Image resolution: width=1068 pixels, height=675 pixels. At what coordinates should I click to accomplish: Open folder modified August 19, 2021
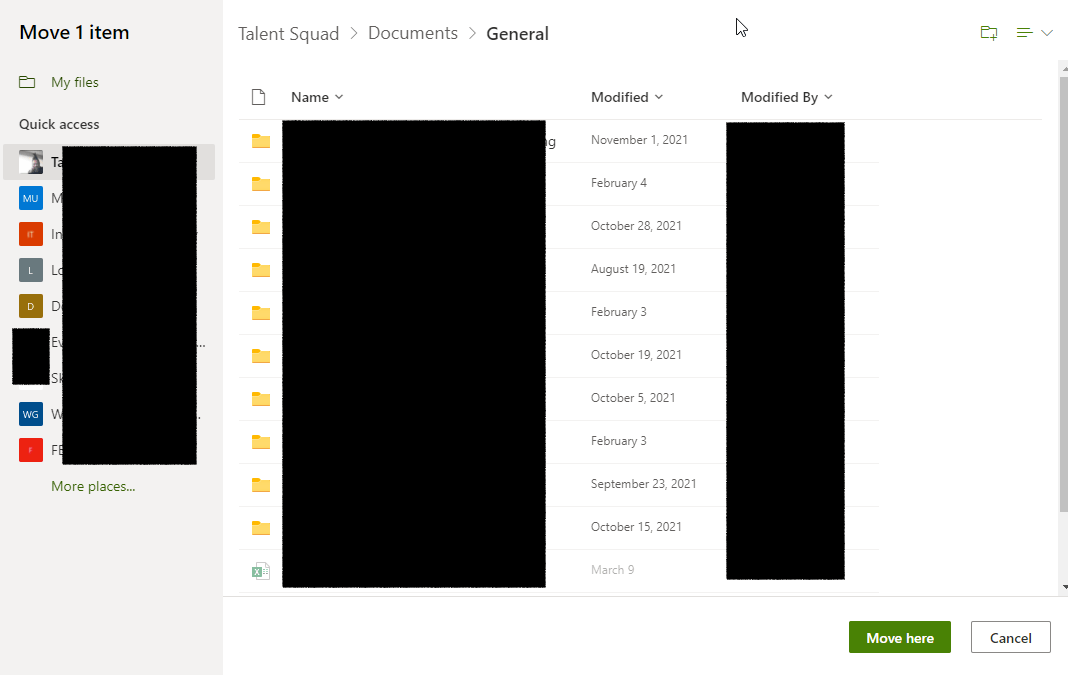pos(261,270)
